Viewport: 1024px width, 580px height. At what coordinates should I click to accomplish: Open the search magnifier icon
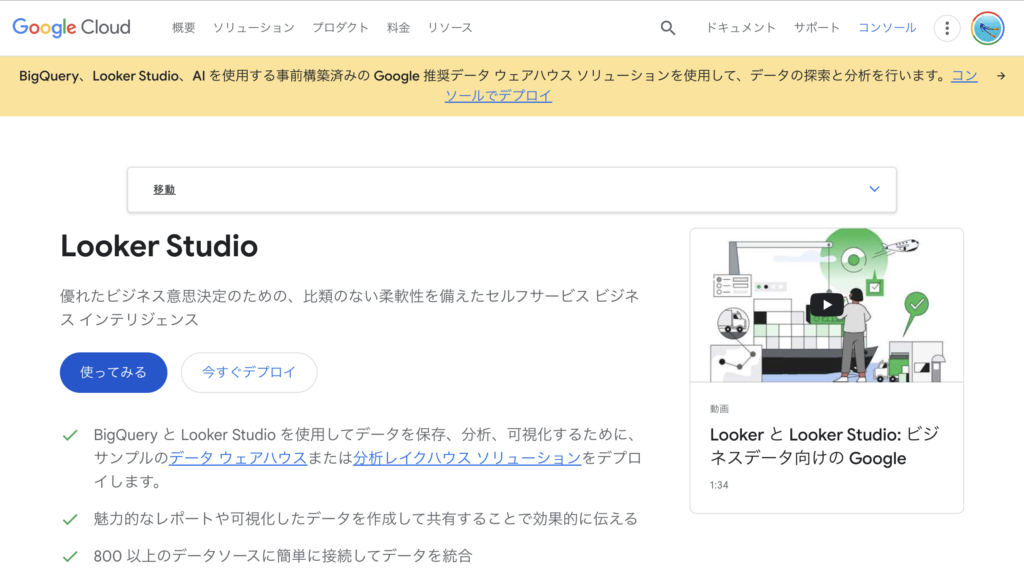pos(668,28)
